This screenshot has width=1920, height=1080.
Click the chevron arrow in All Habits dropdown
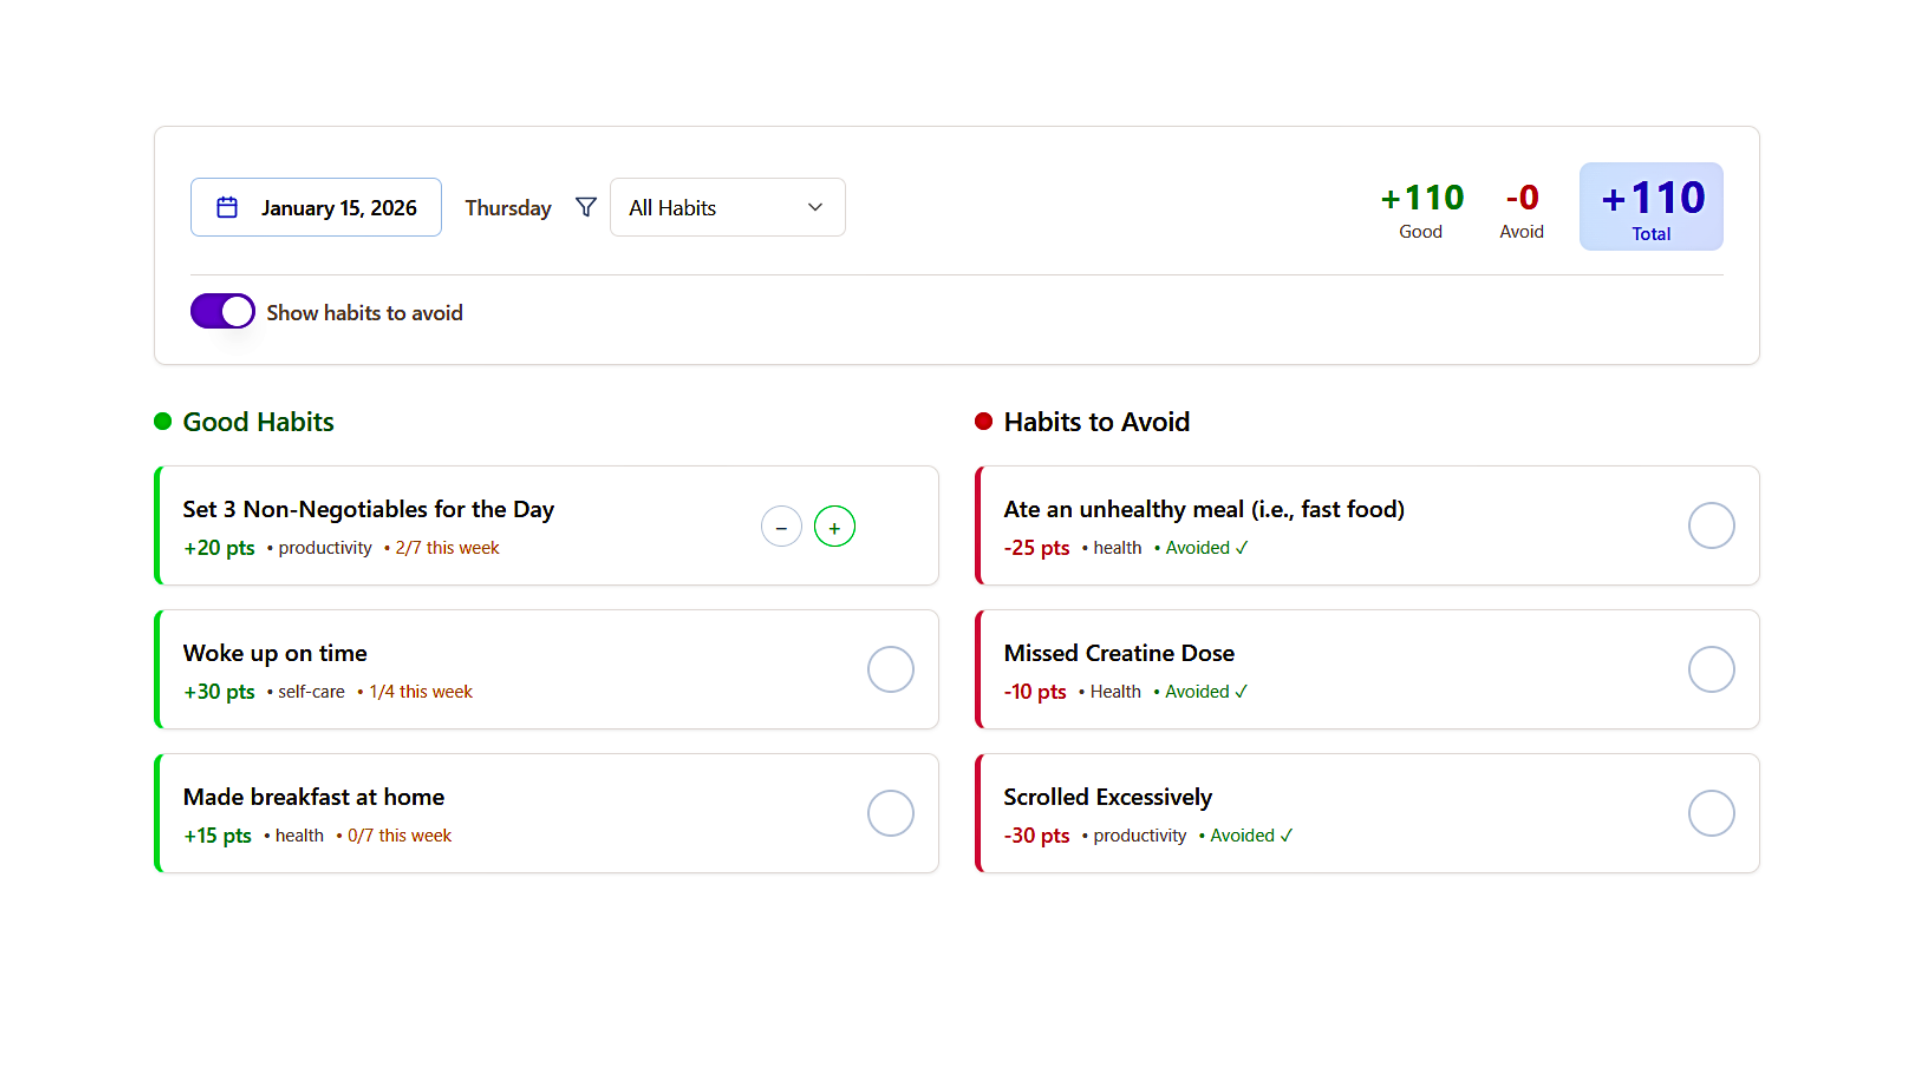point(815,207)
